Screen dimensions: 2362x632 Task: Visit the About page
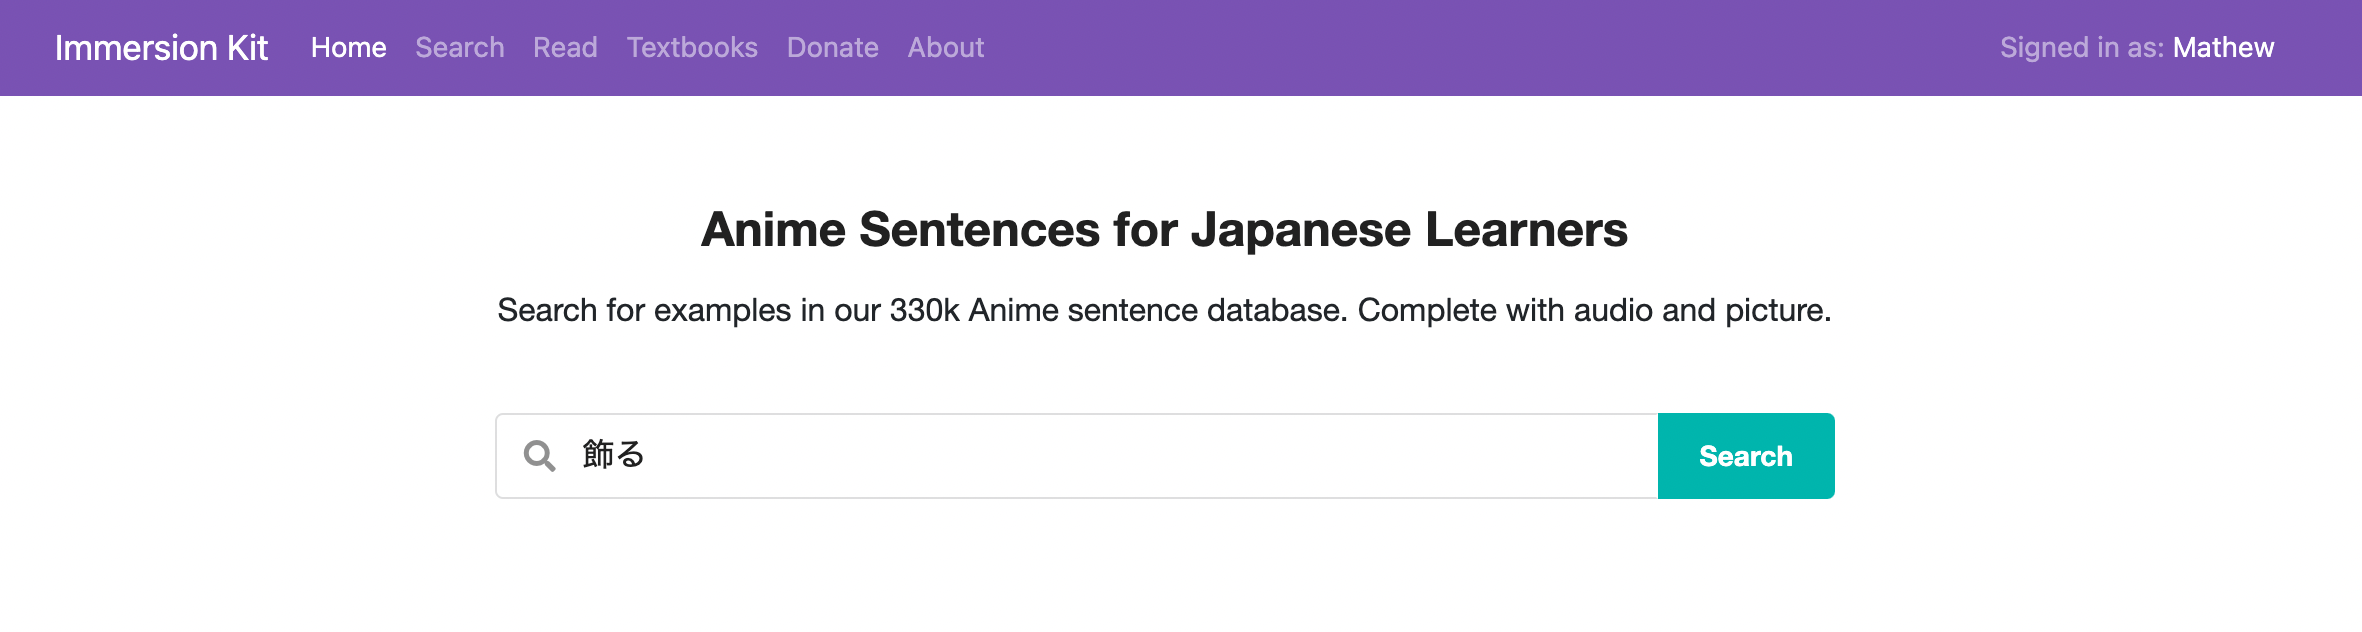coord(946,48)
